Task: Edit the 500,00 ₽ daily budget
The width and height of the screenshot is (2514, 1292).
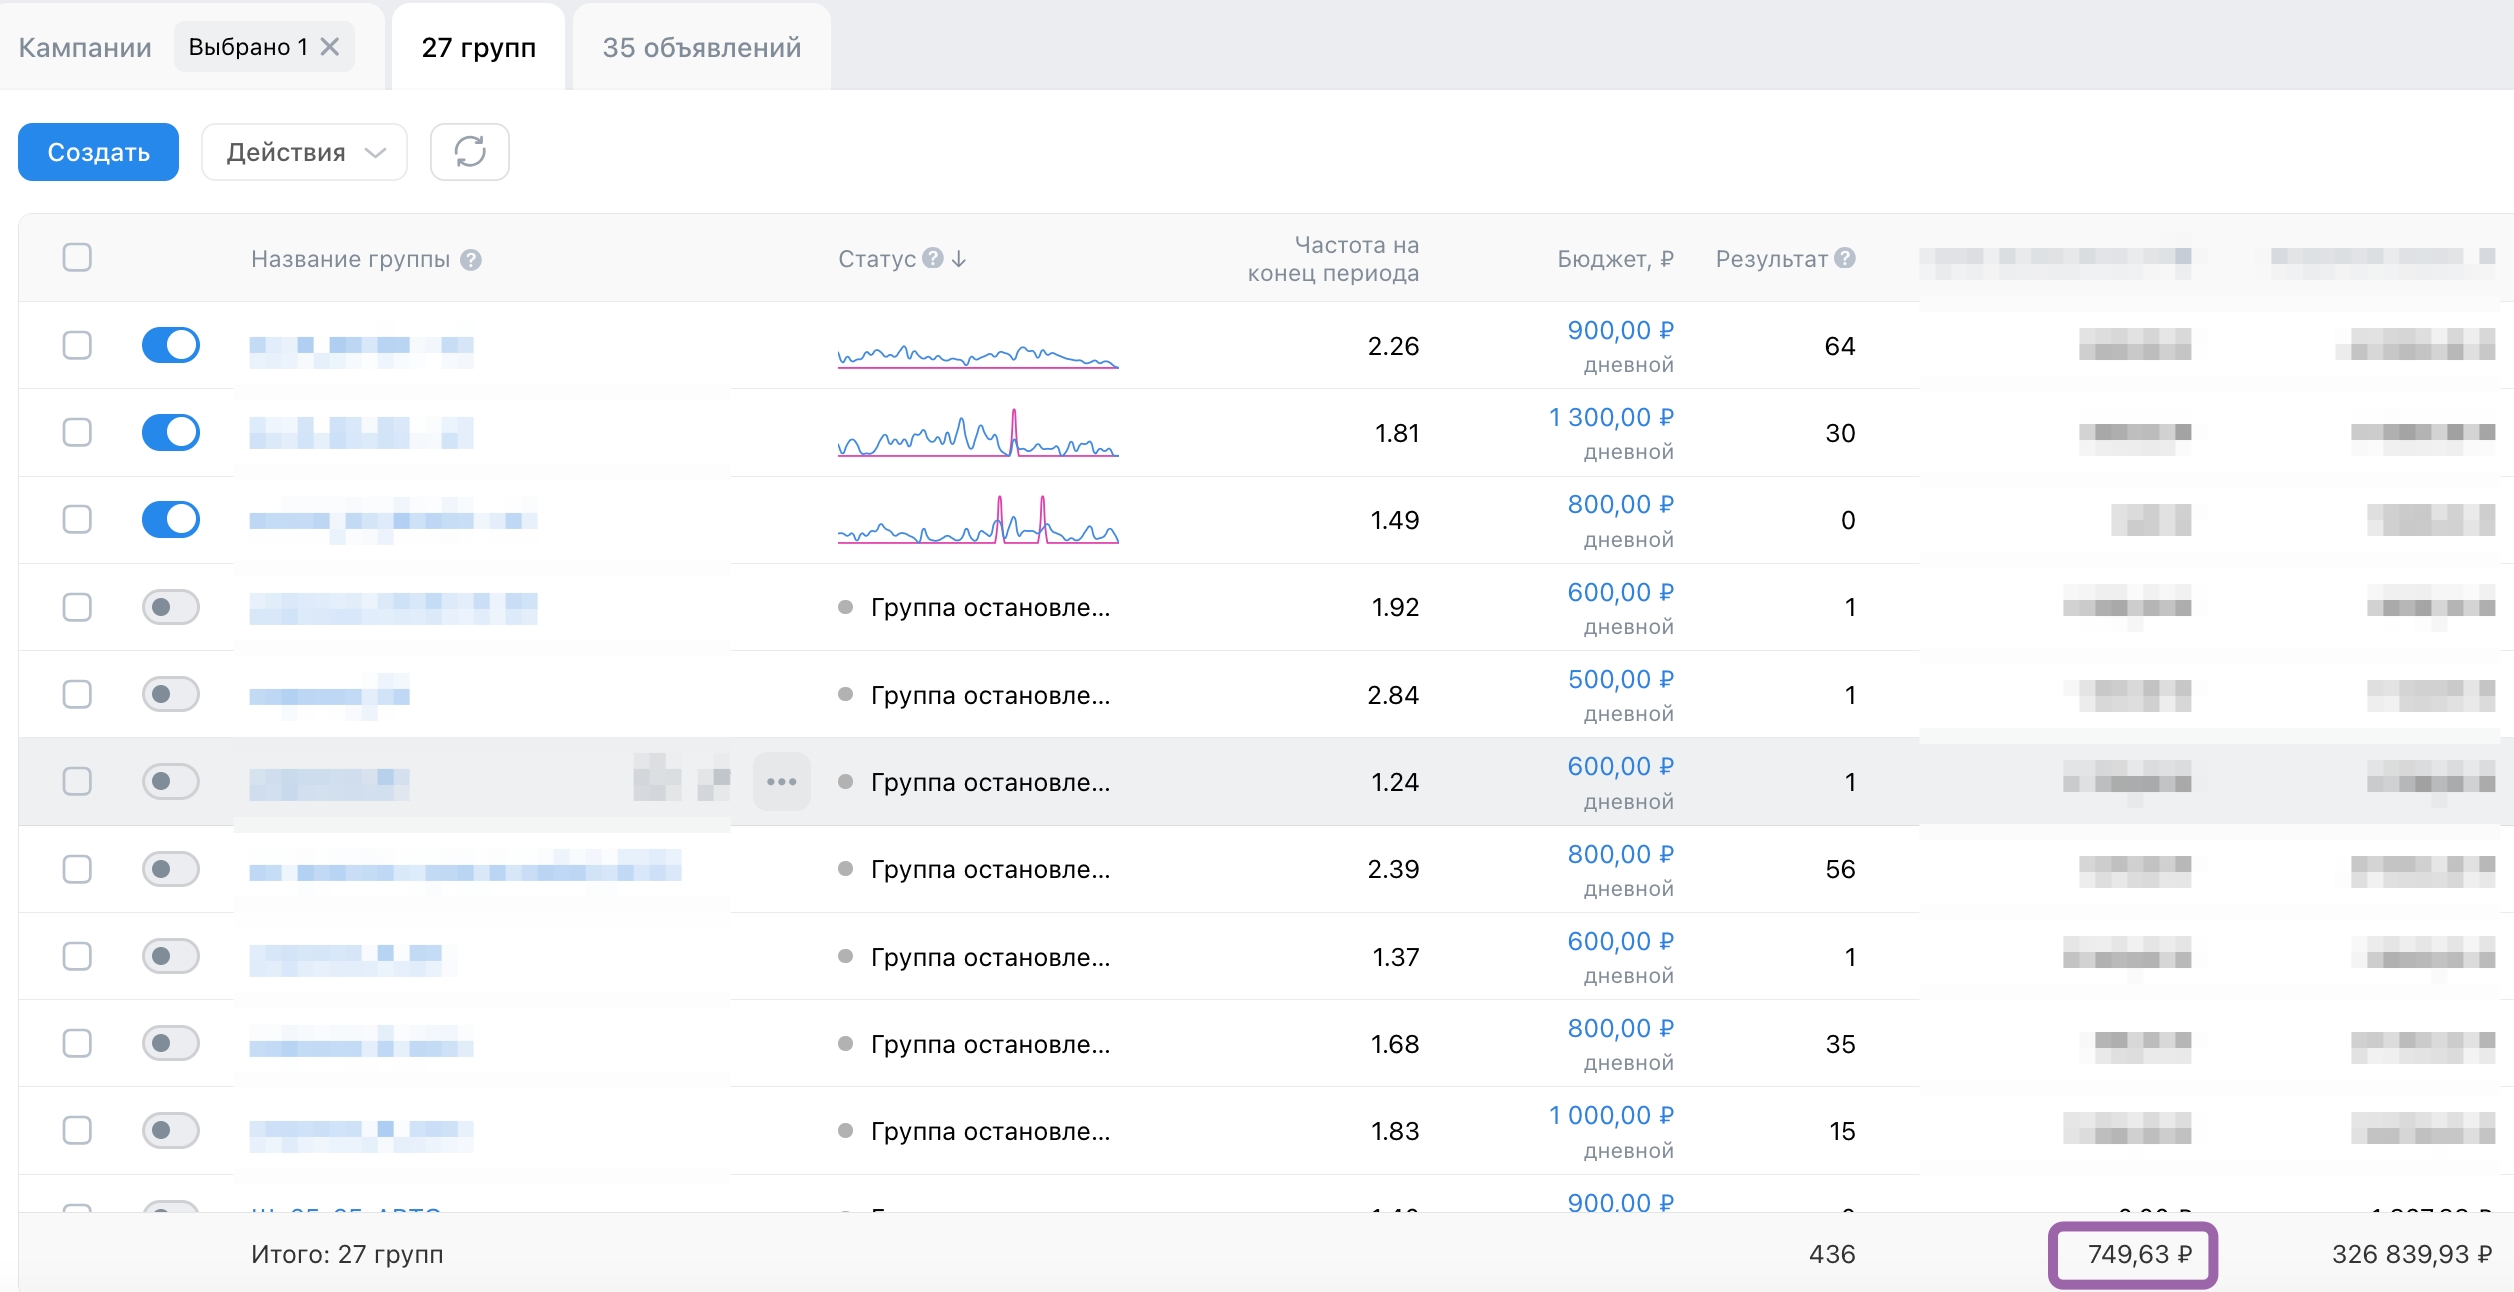Action: click(x=1620, y=679)
